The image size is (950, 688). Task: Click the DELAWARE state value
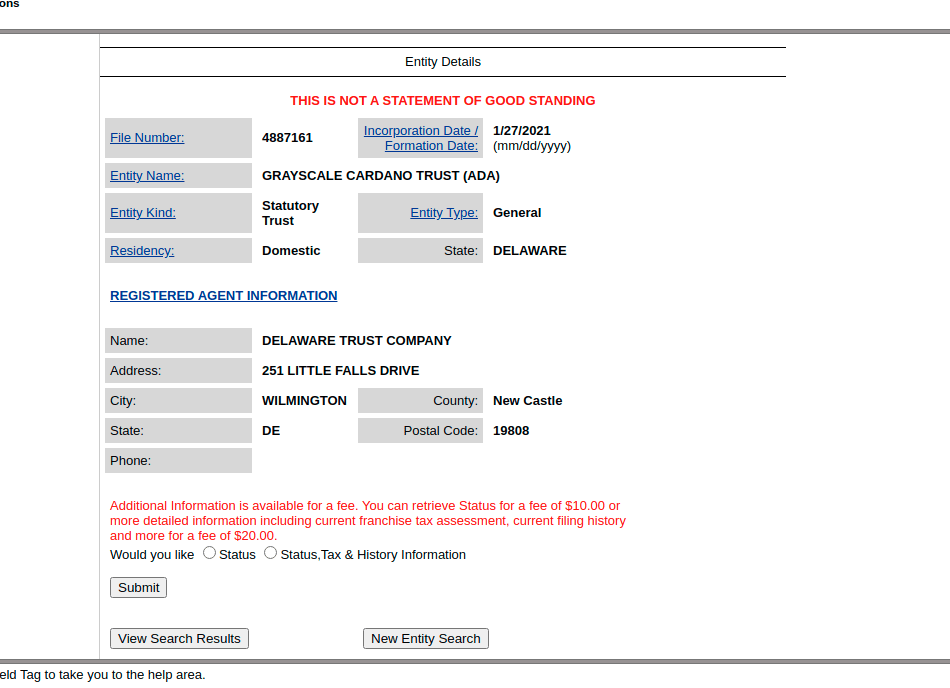coord(530,251)
